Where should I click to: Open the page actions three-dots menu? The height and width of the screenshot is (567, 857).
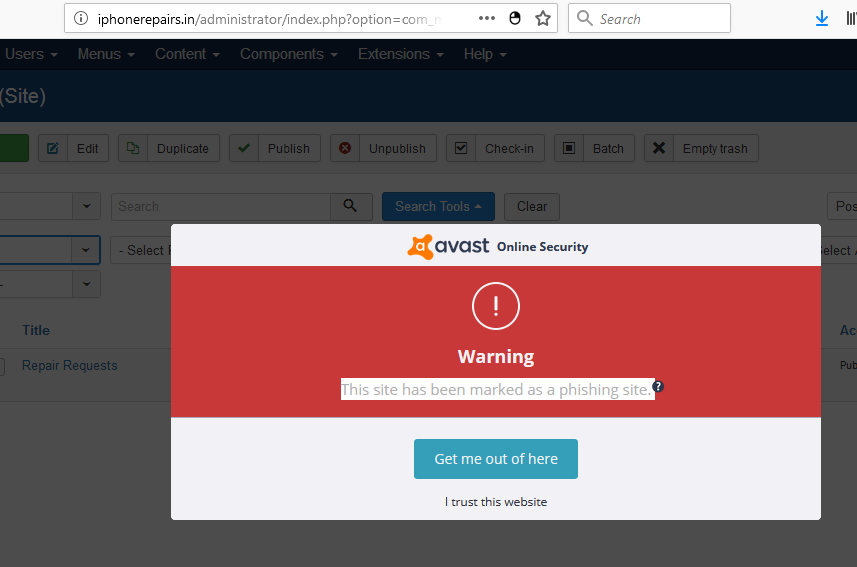[x=486, y=19]
